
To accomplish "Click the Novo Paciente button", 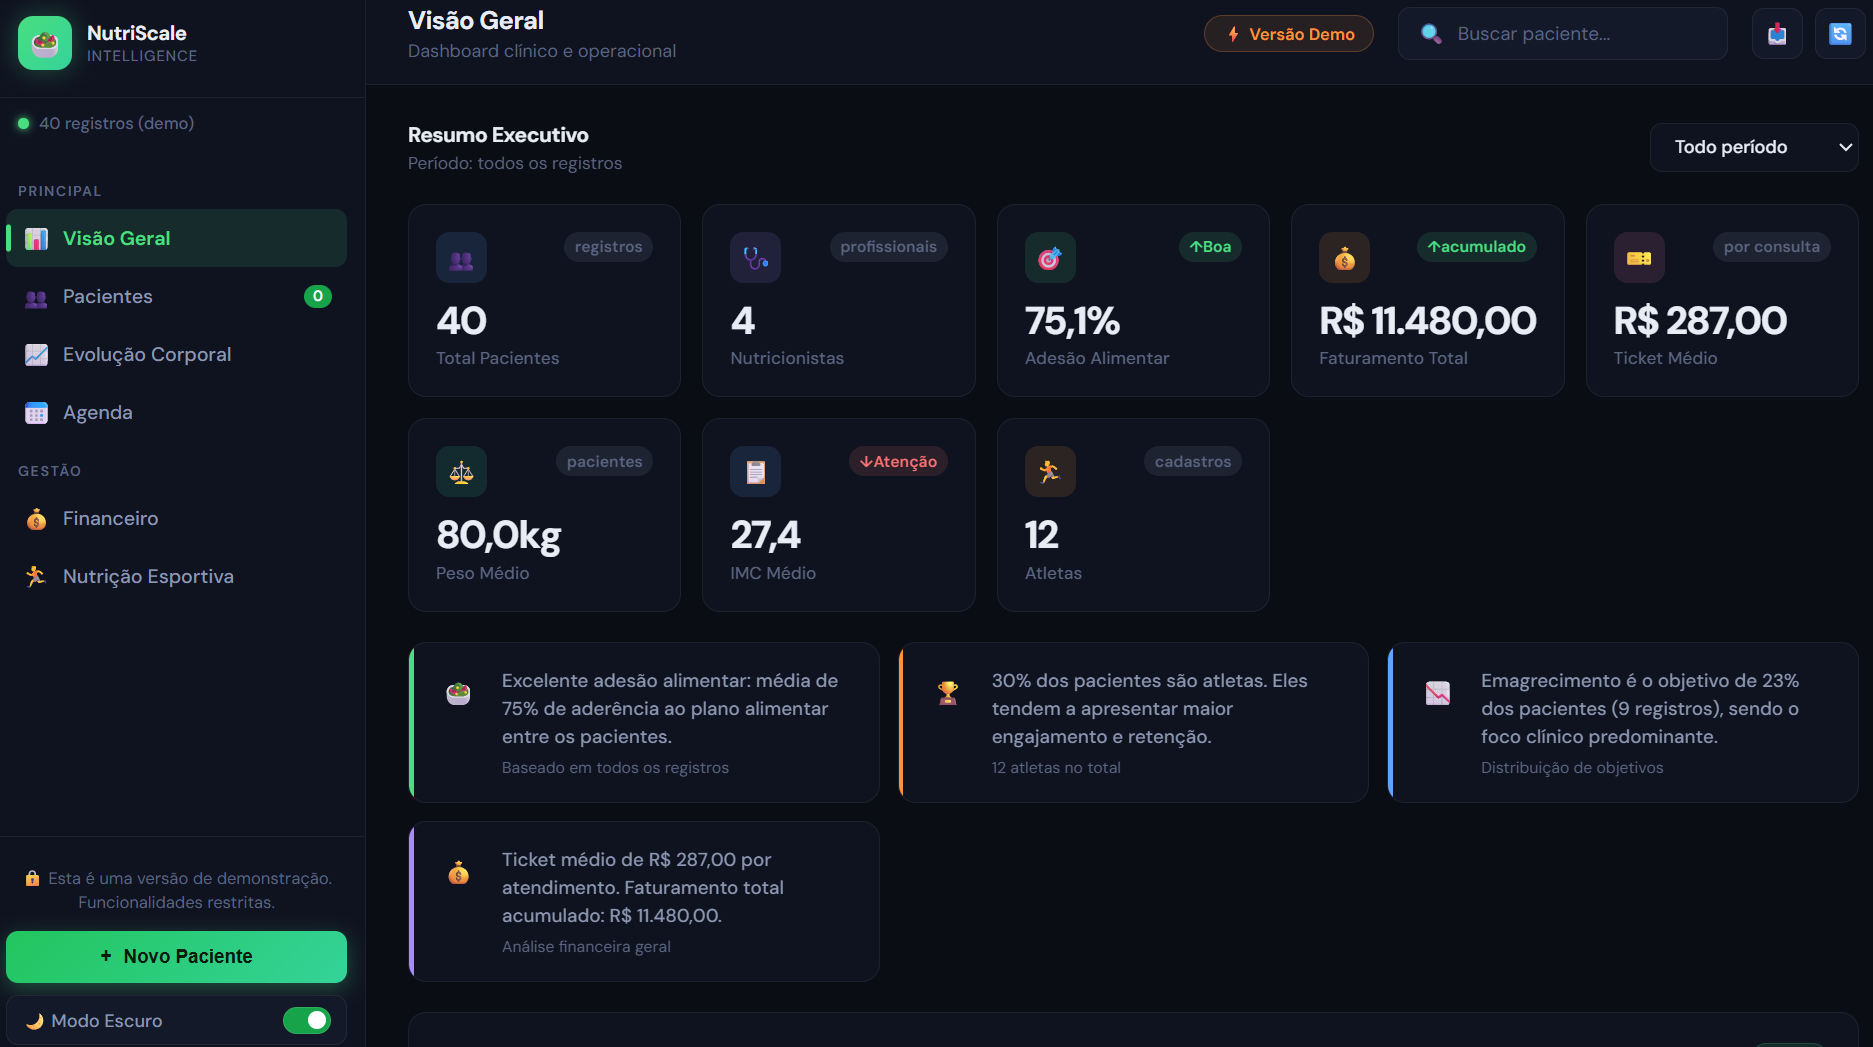I will (177, 957).
